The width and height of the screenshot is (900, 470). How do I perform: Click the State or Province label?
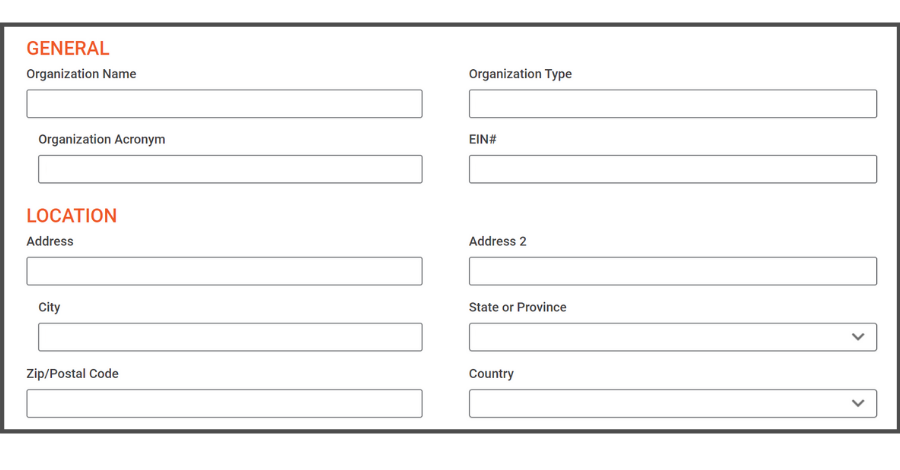tap(518, 308)
